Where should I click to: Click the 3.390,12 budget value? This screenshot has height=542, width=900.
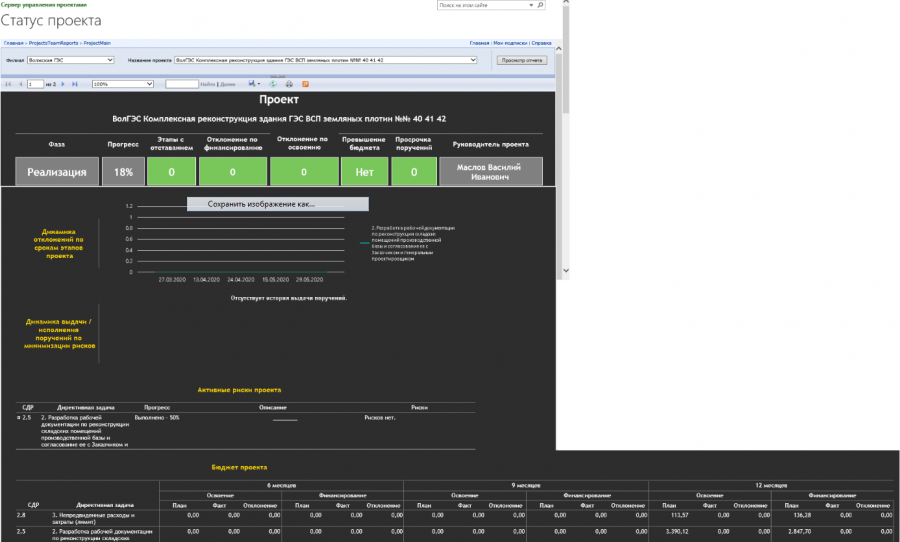(676, 531)
